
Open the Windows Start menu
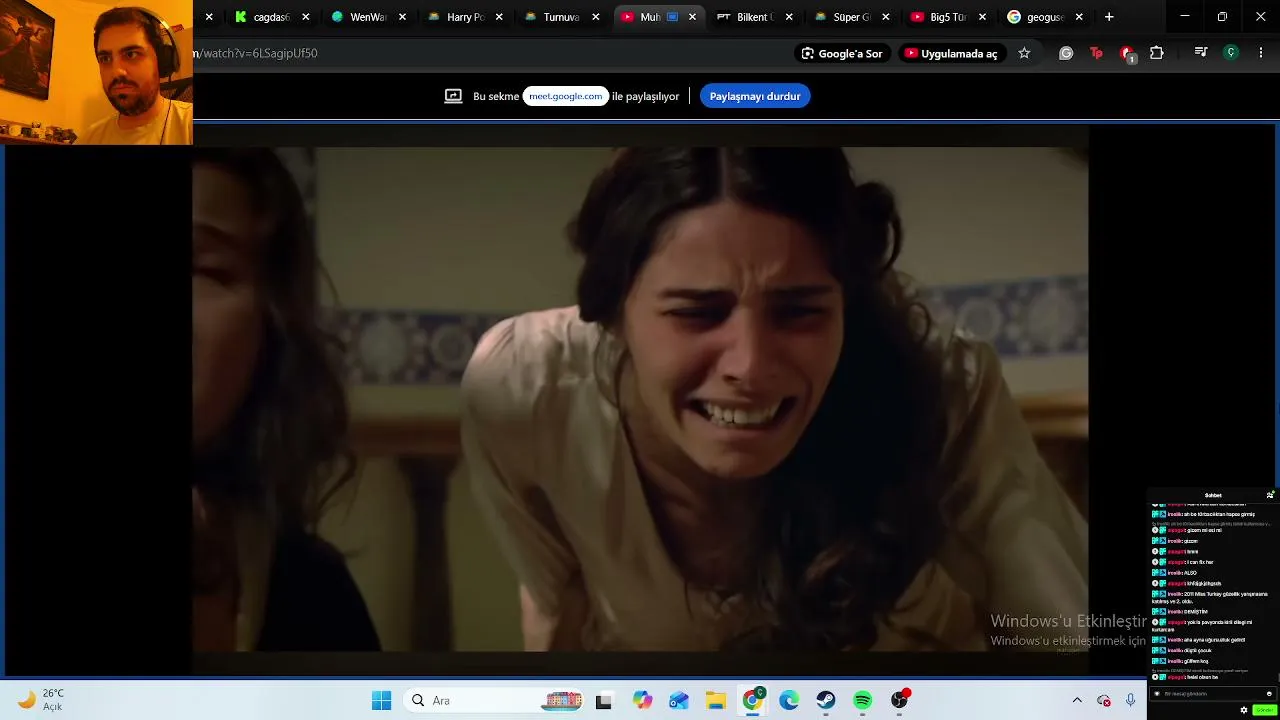click(x=381, y=701)
